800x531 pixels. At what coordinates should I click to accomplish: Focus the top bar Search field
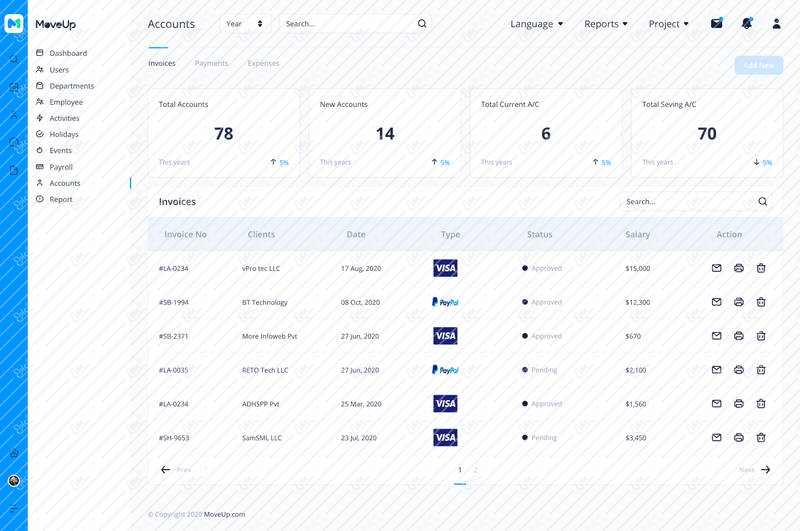click(356, 23)
